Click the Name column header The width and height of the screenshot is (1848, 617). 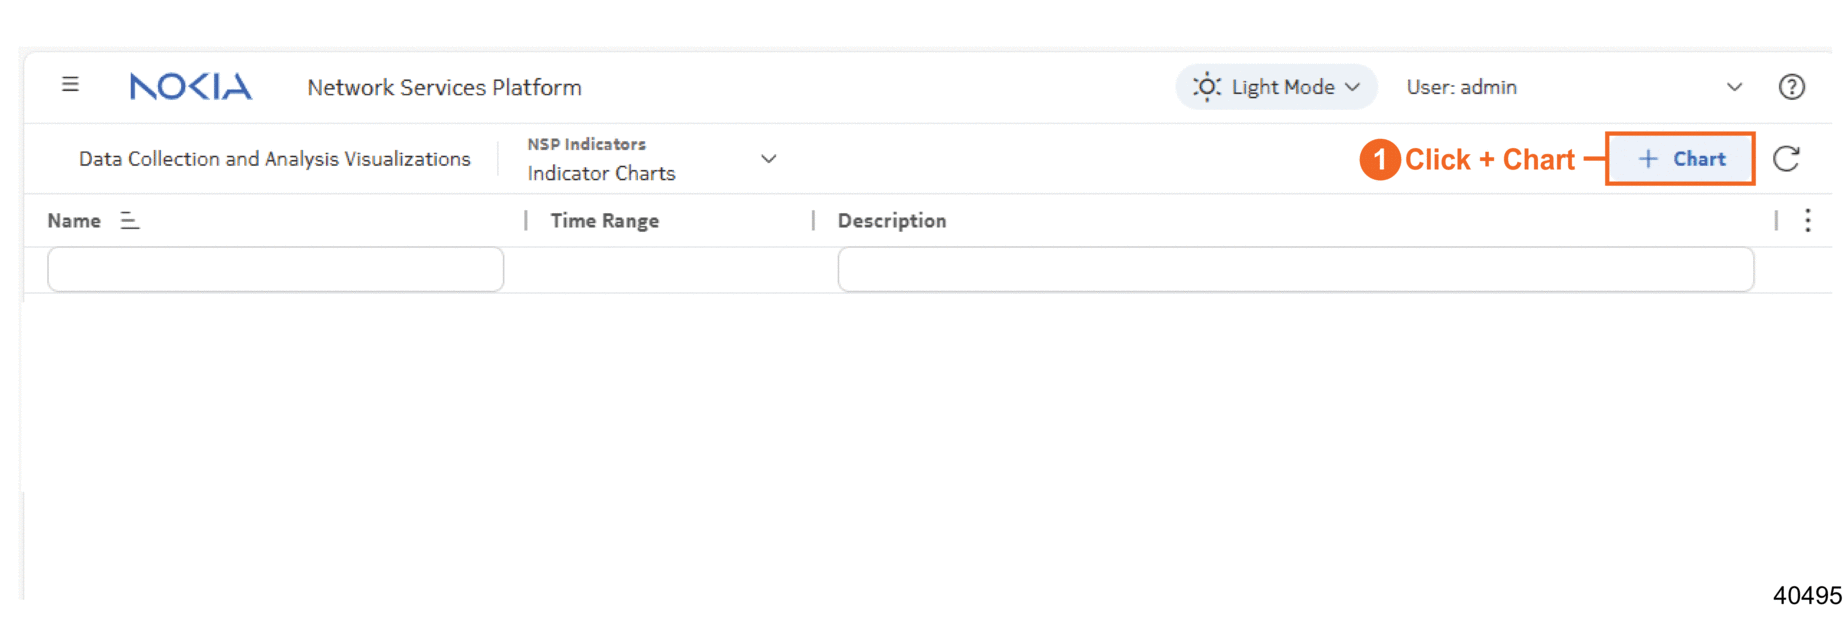coord(74,221)
